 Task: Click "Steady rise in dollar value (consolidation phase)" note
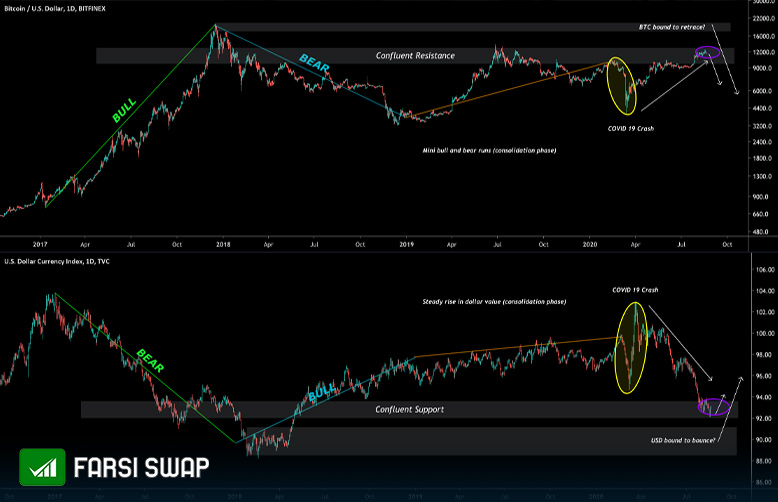point(494,302)
